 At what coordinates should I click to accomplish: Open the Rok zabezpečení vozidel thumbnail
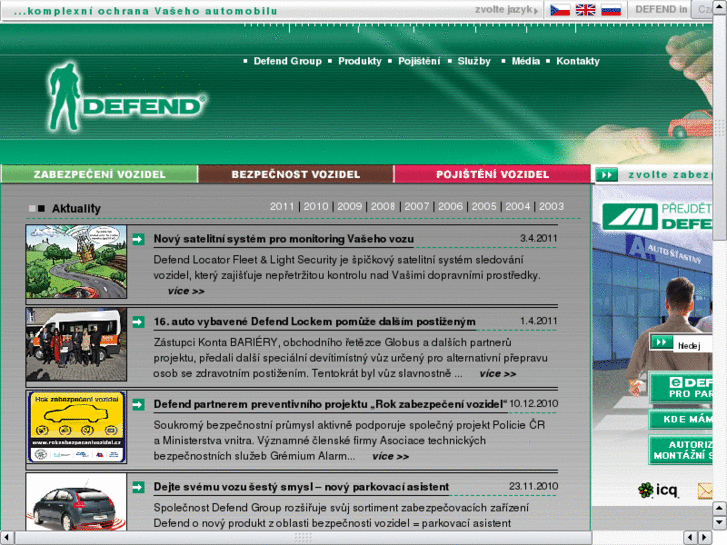[x=76, y=427]
